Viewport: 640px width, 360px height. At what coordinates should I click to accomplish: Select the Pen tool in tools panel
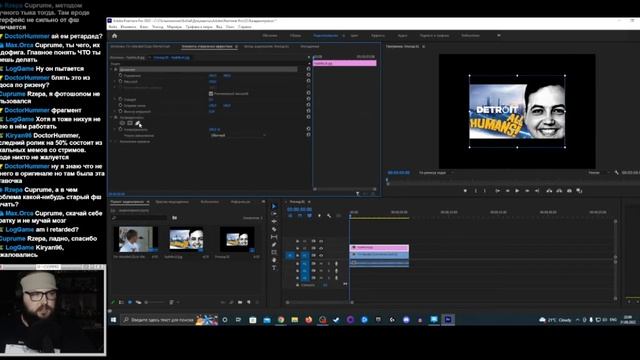tap(274, 245)
